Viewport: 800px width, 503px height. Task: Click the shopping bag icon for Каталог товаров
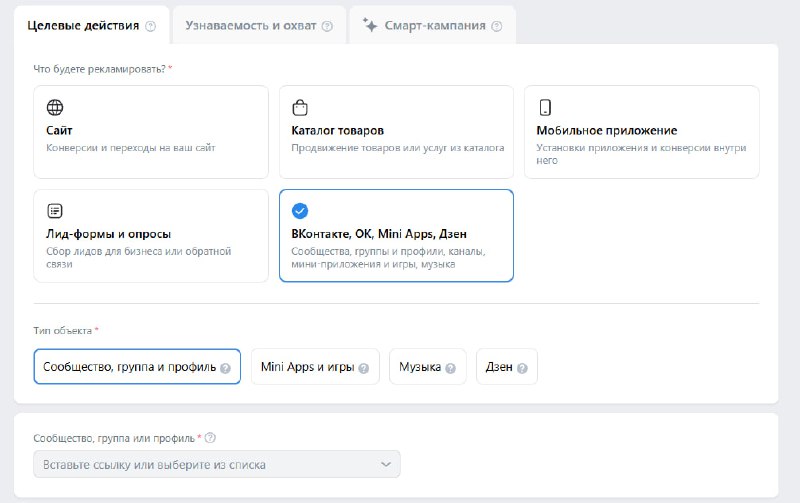299,107
